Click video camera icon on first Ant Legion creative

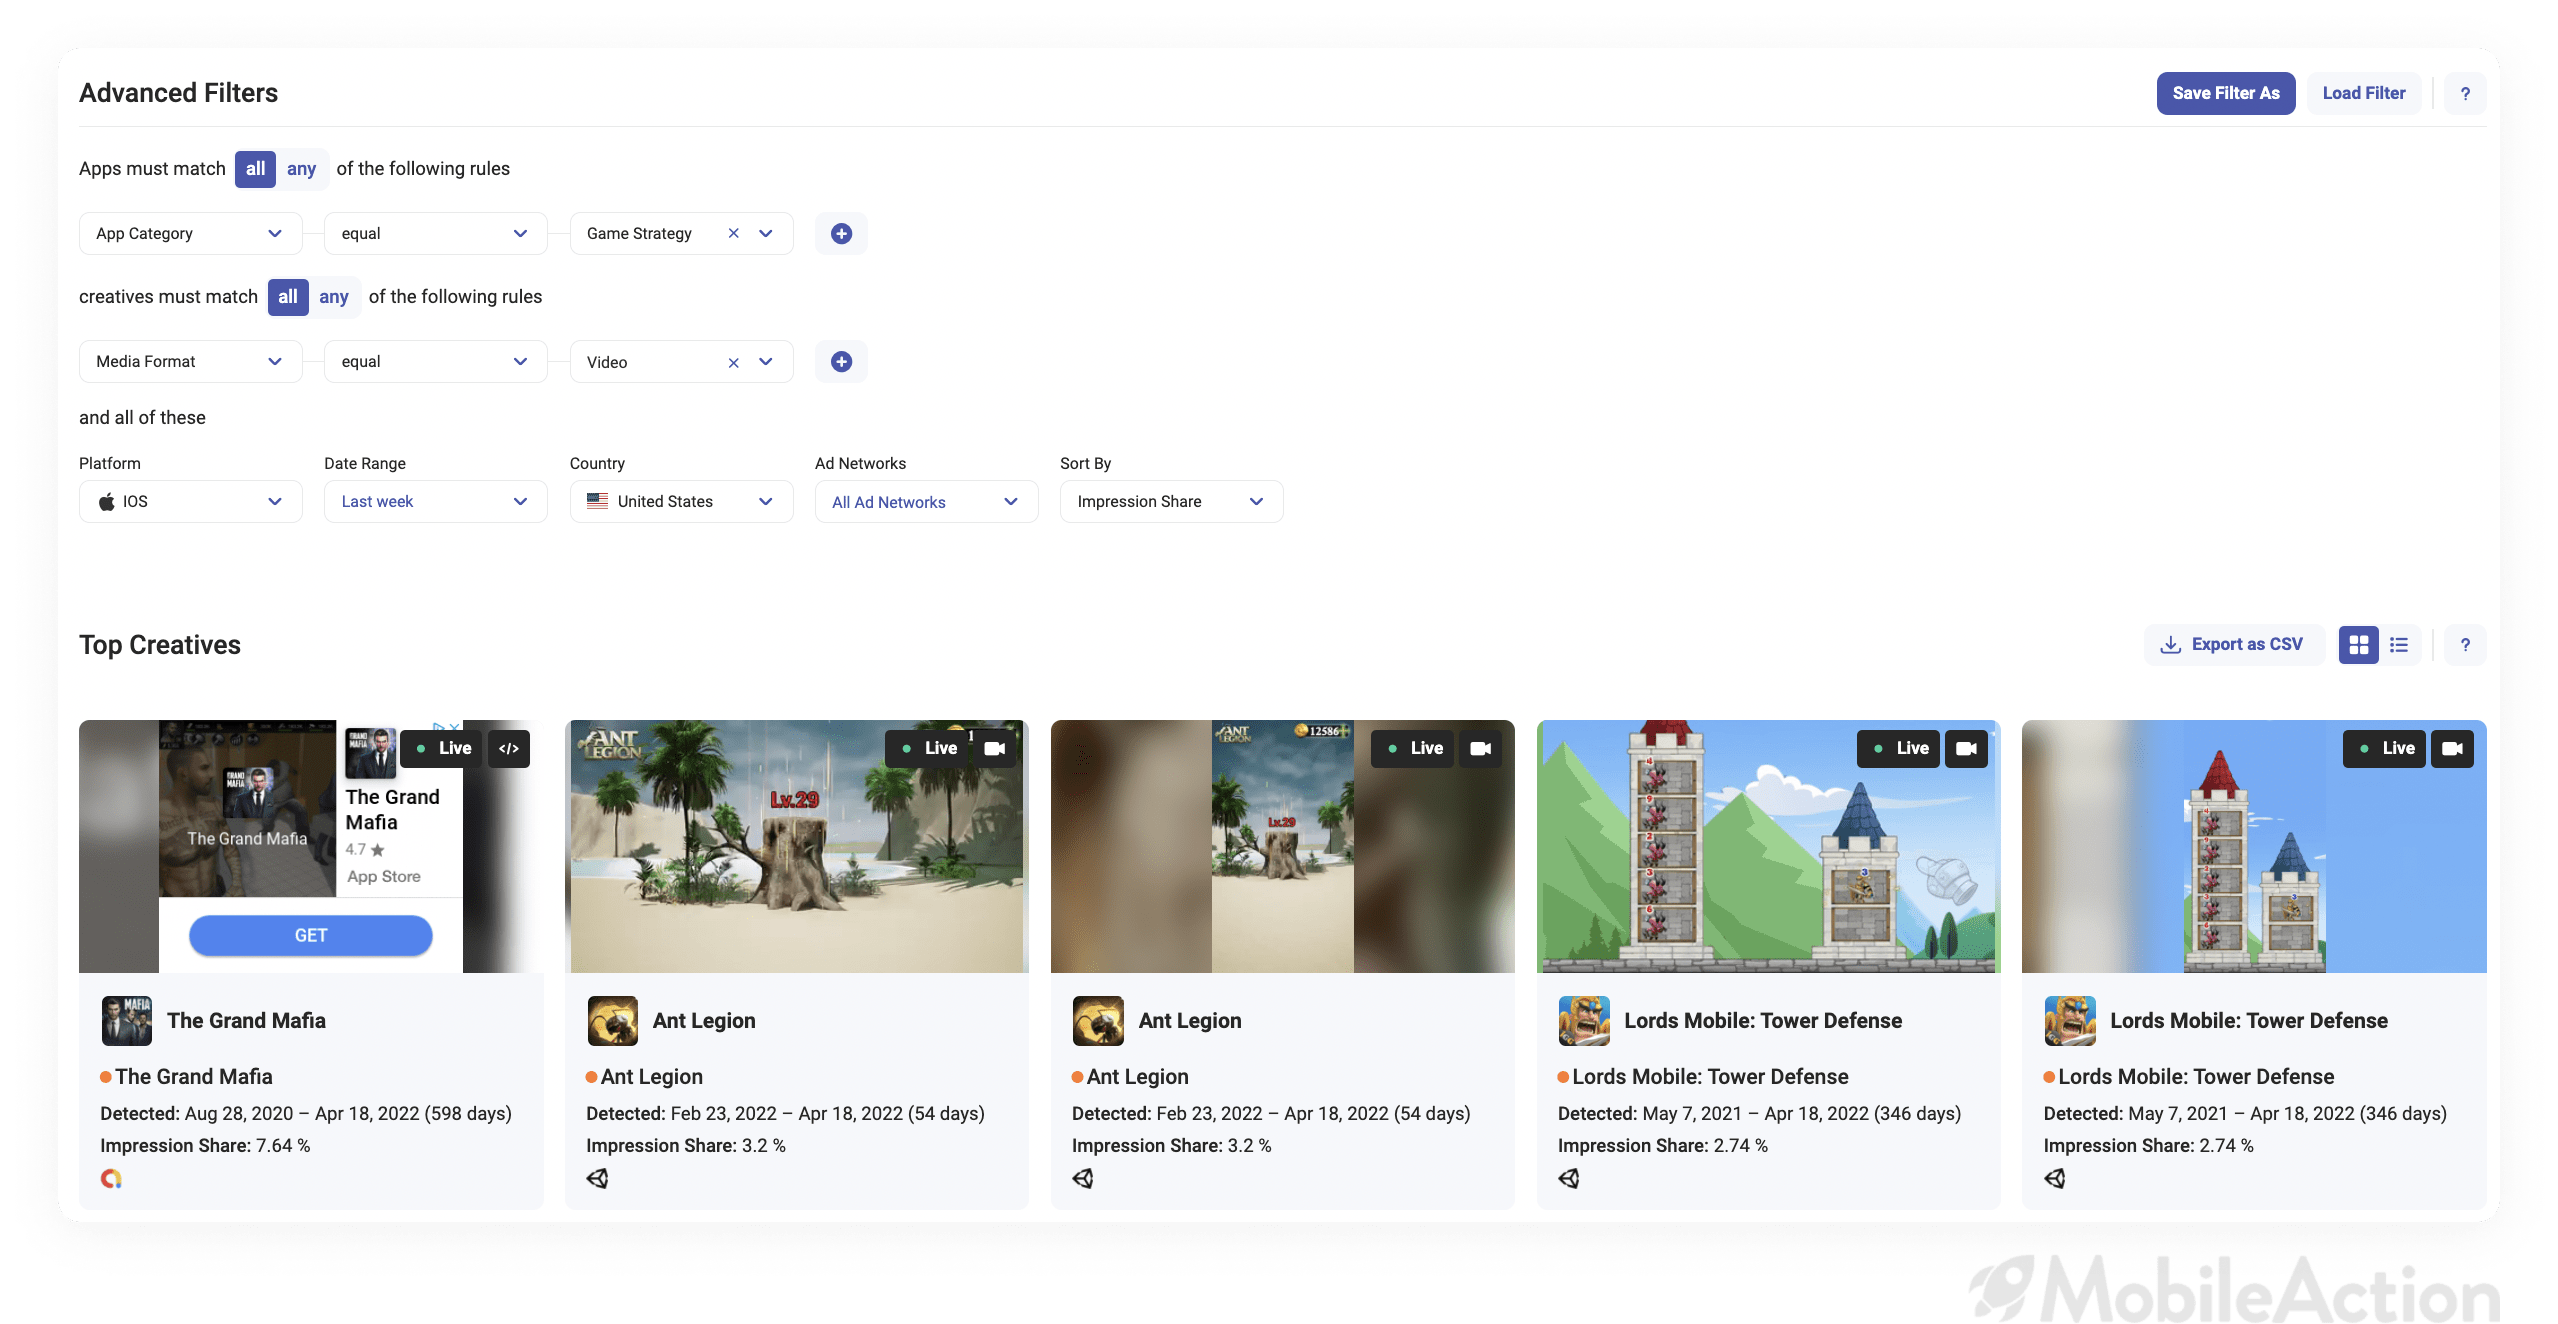[994, 748]
